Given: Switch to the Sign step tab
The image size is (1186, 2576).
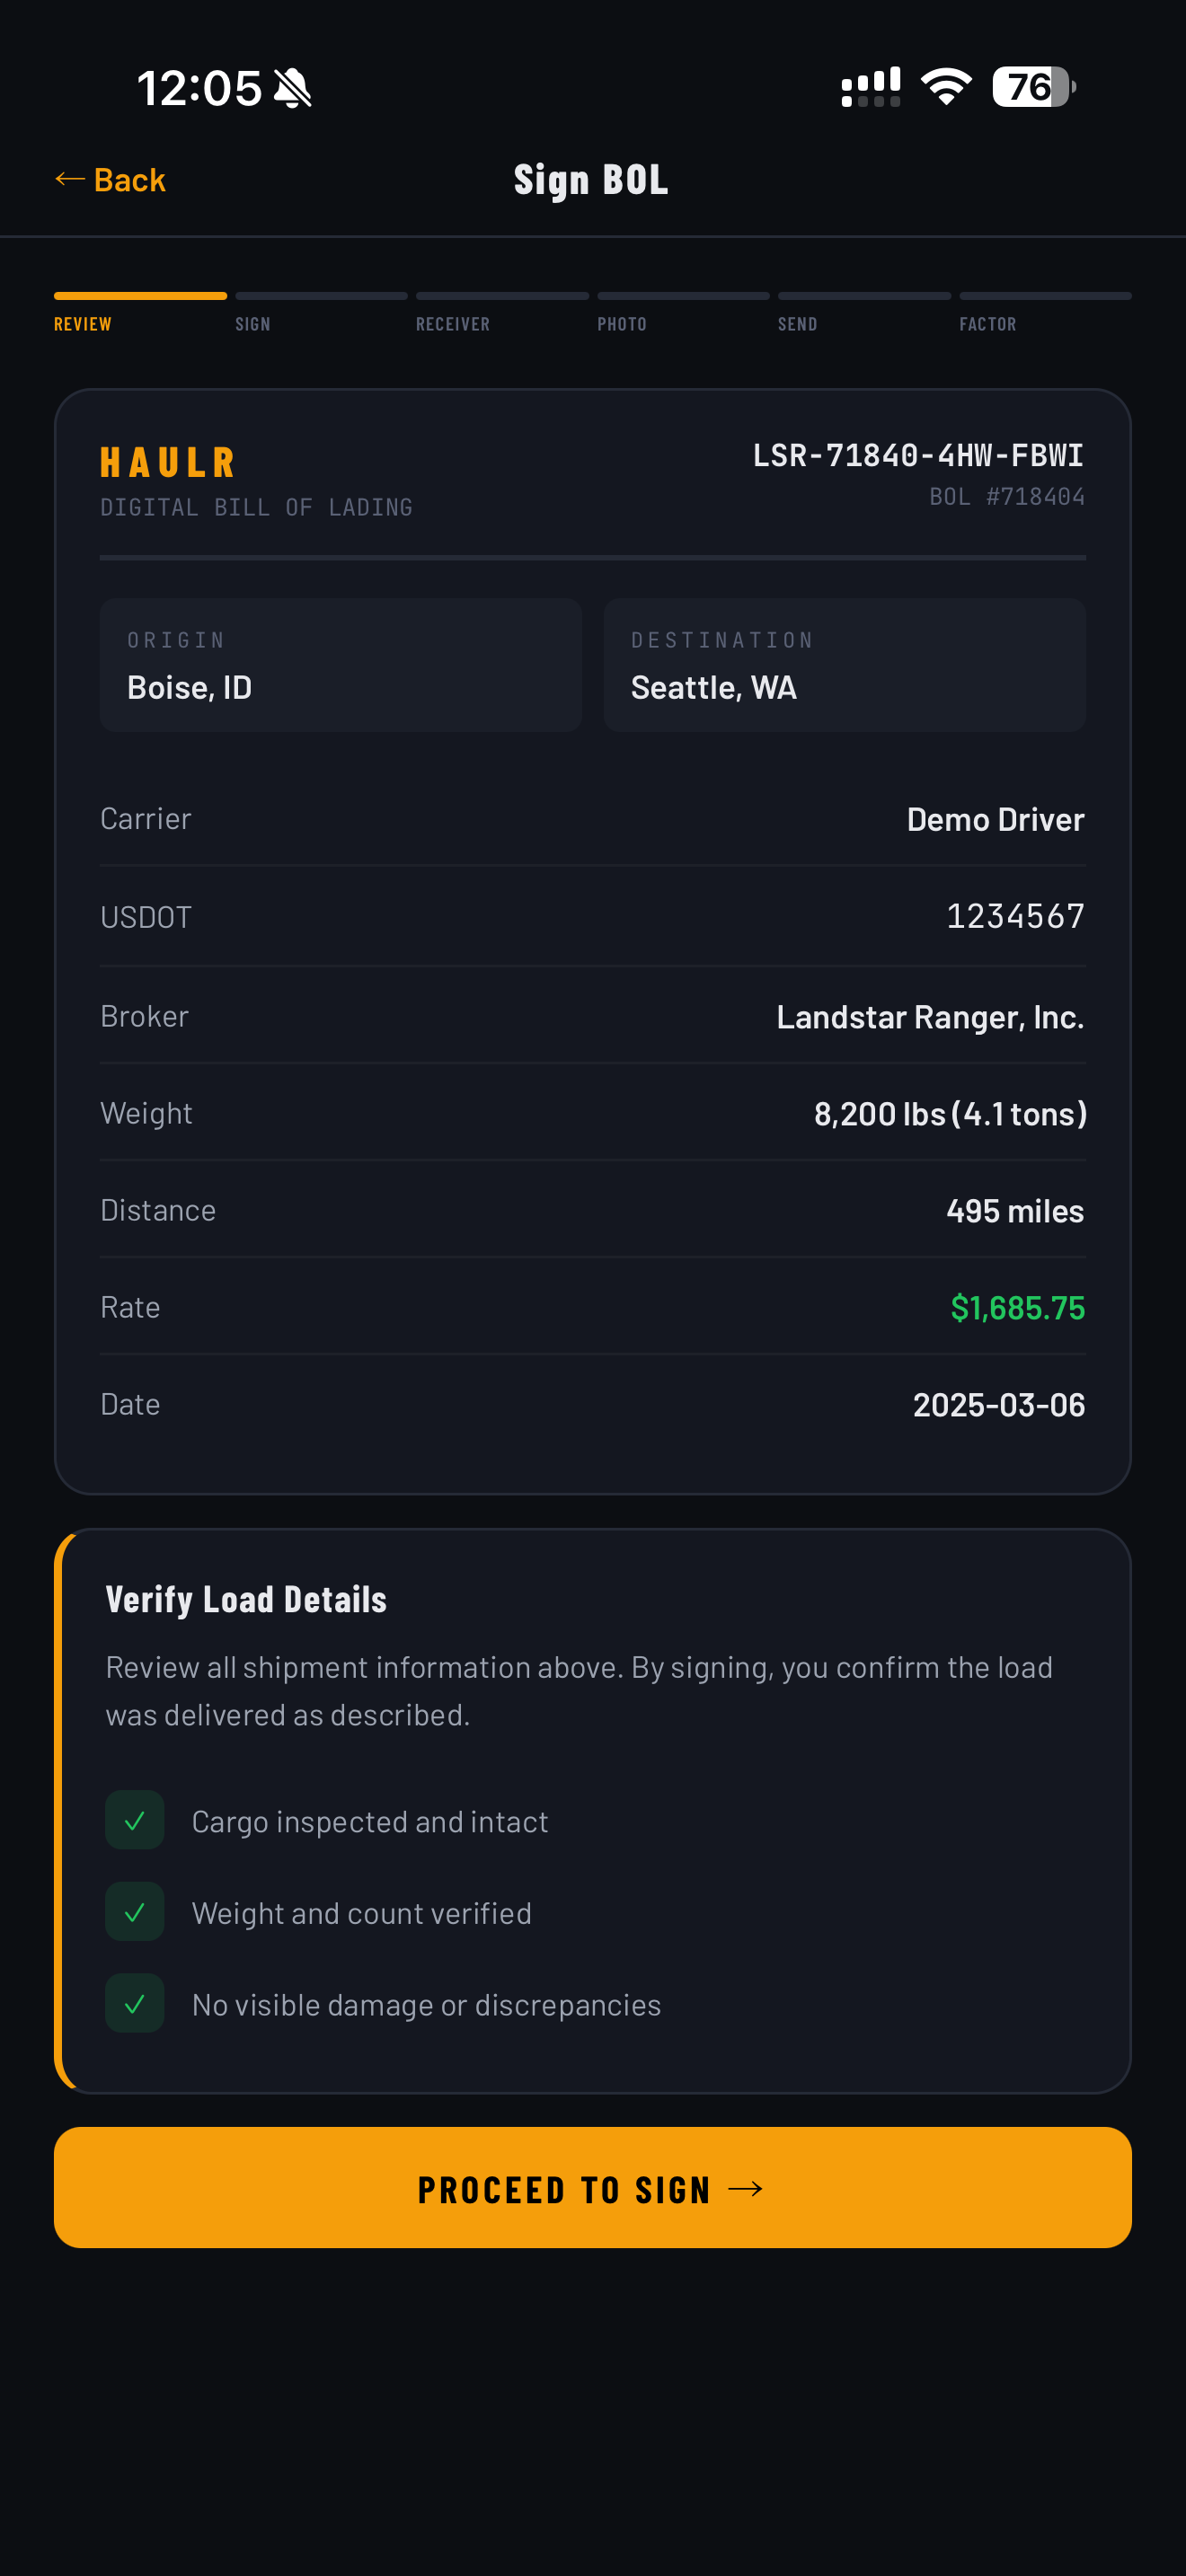Looking at the screenshot, I should click(253, 324).
